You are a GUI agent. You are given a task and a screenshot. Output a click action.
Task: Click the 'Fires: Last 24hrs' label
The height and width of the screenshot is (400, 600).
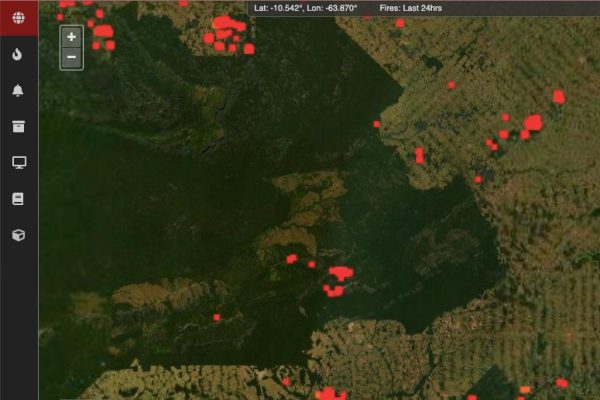411,8
